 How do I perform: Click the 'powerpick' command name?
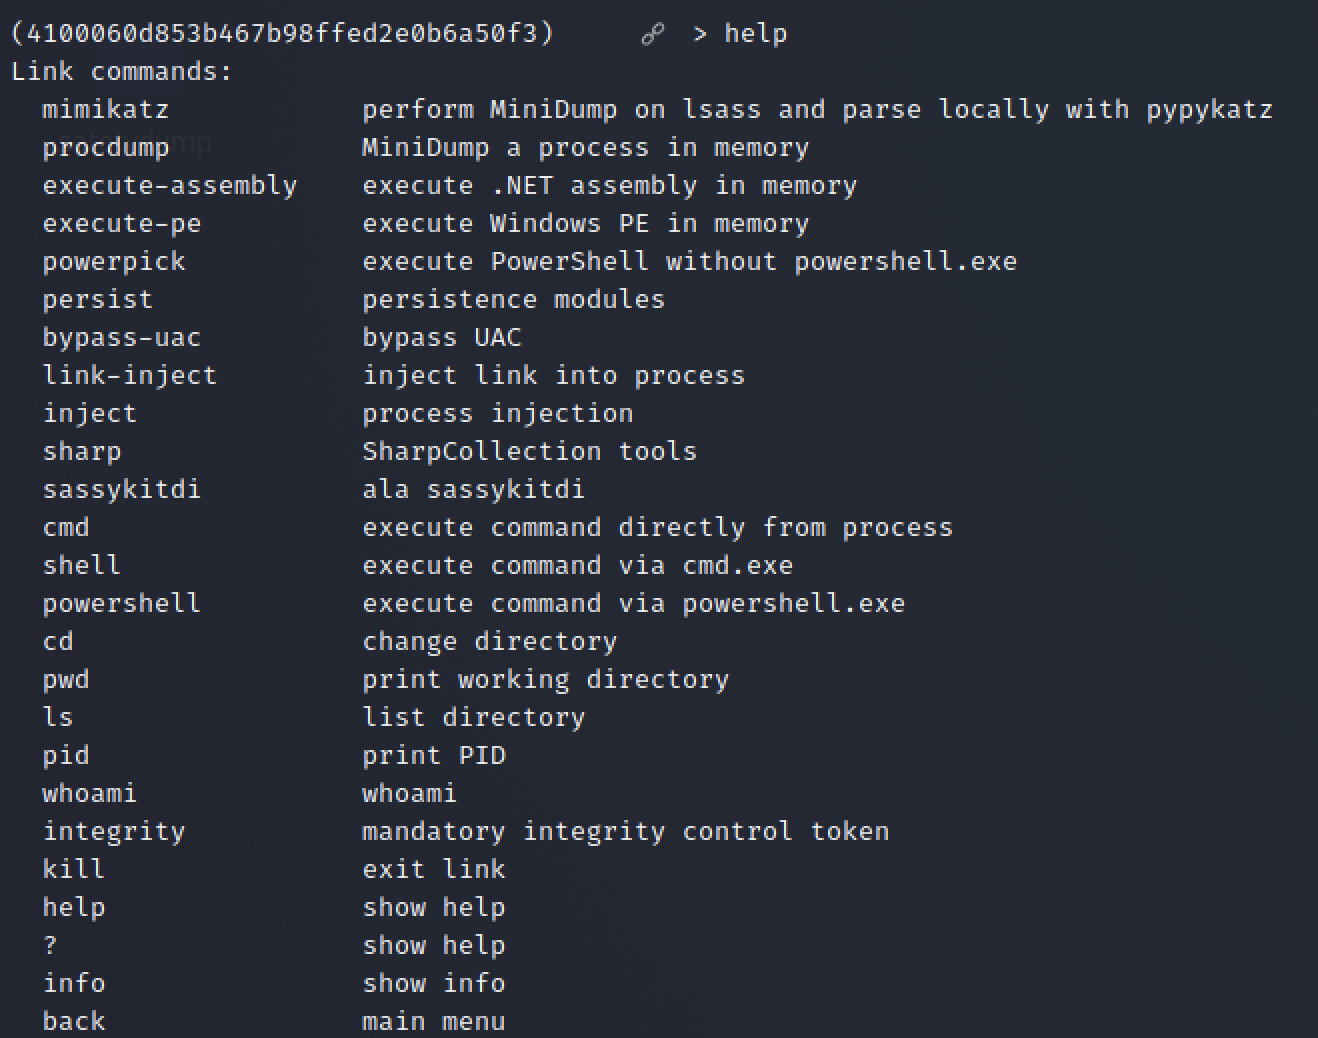pos(113,262)
